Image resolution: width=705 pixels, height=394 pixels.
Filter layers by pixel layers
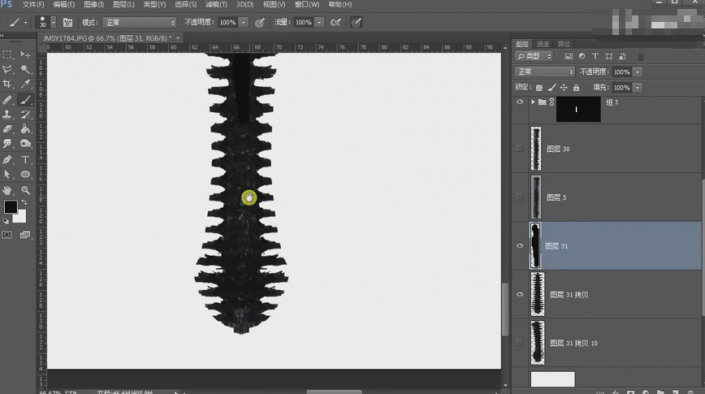point(569,56)
